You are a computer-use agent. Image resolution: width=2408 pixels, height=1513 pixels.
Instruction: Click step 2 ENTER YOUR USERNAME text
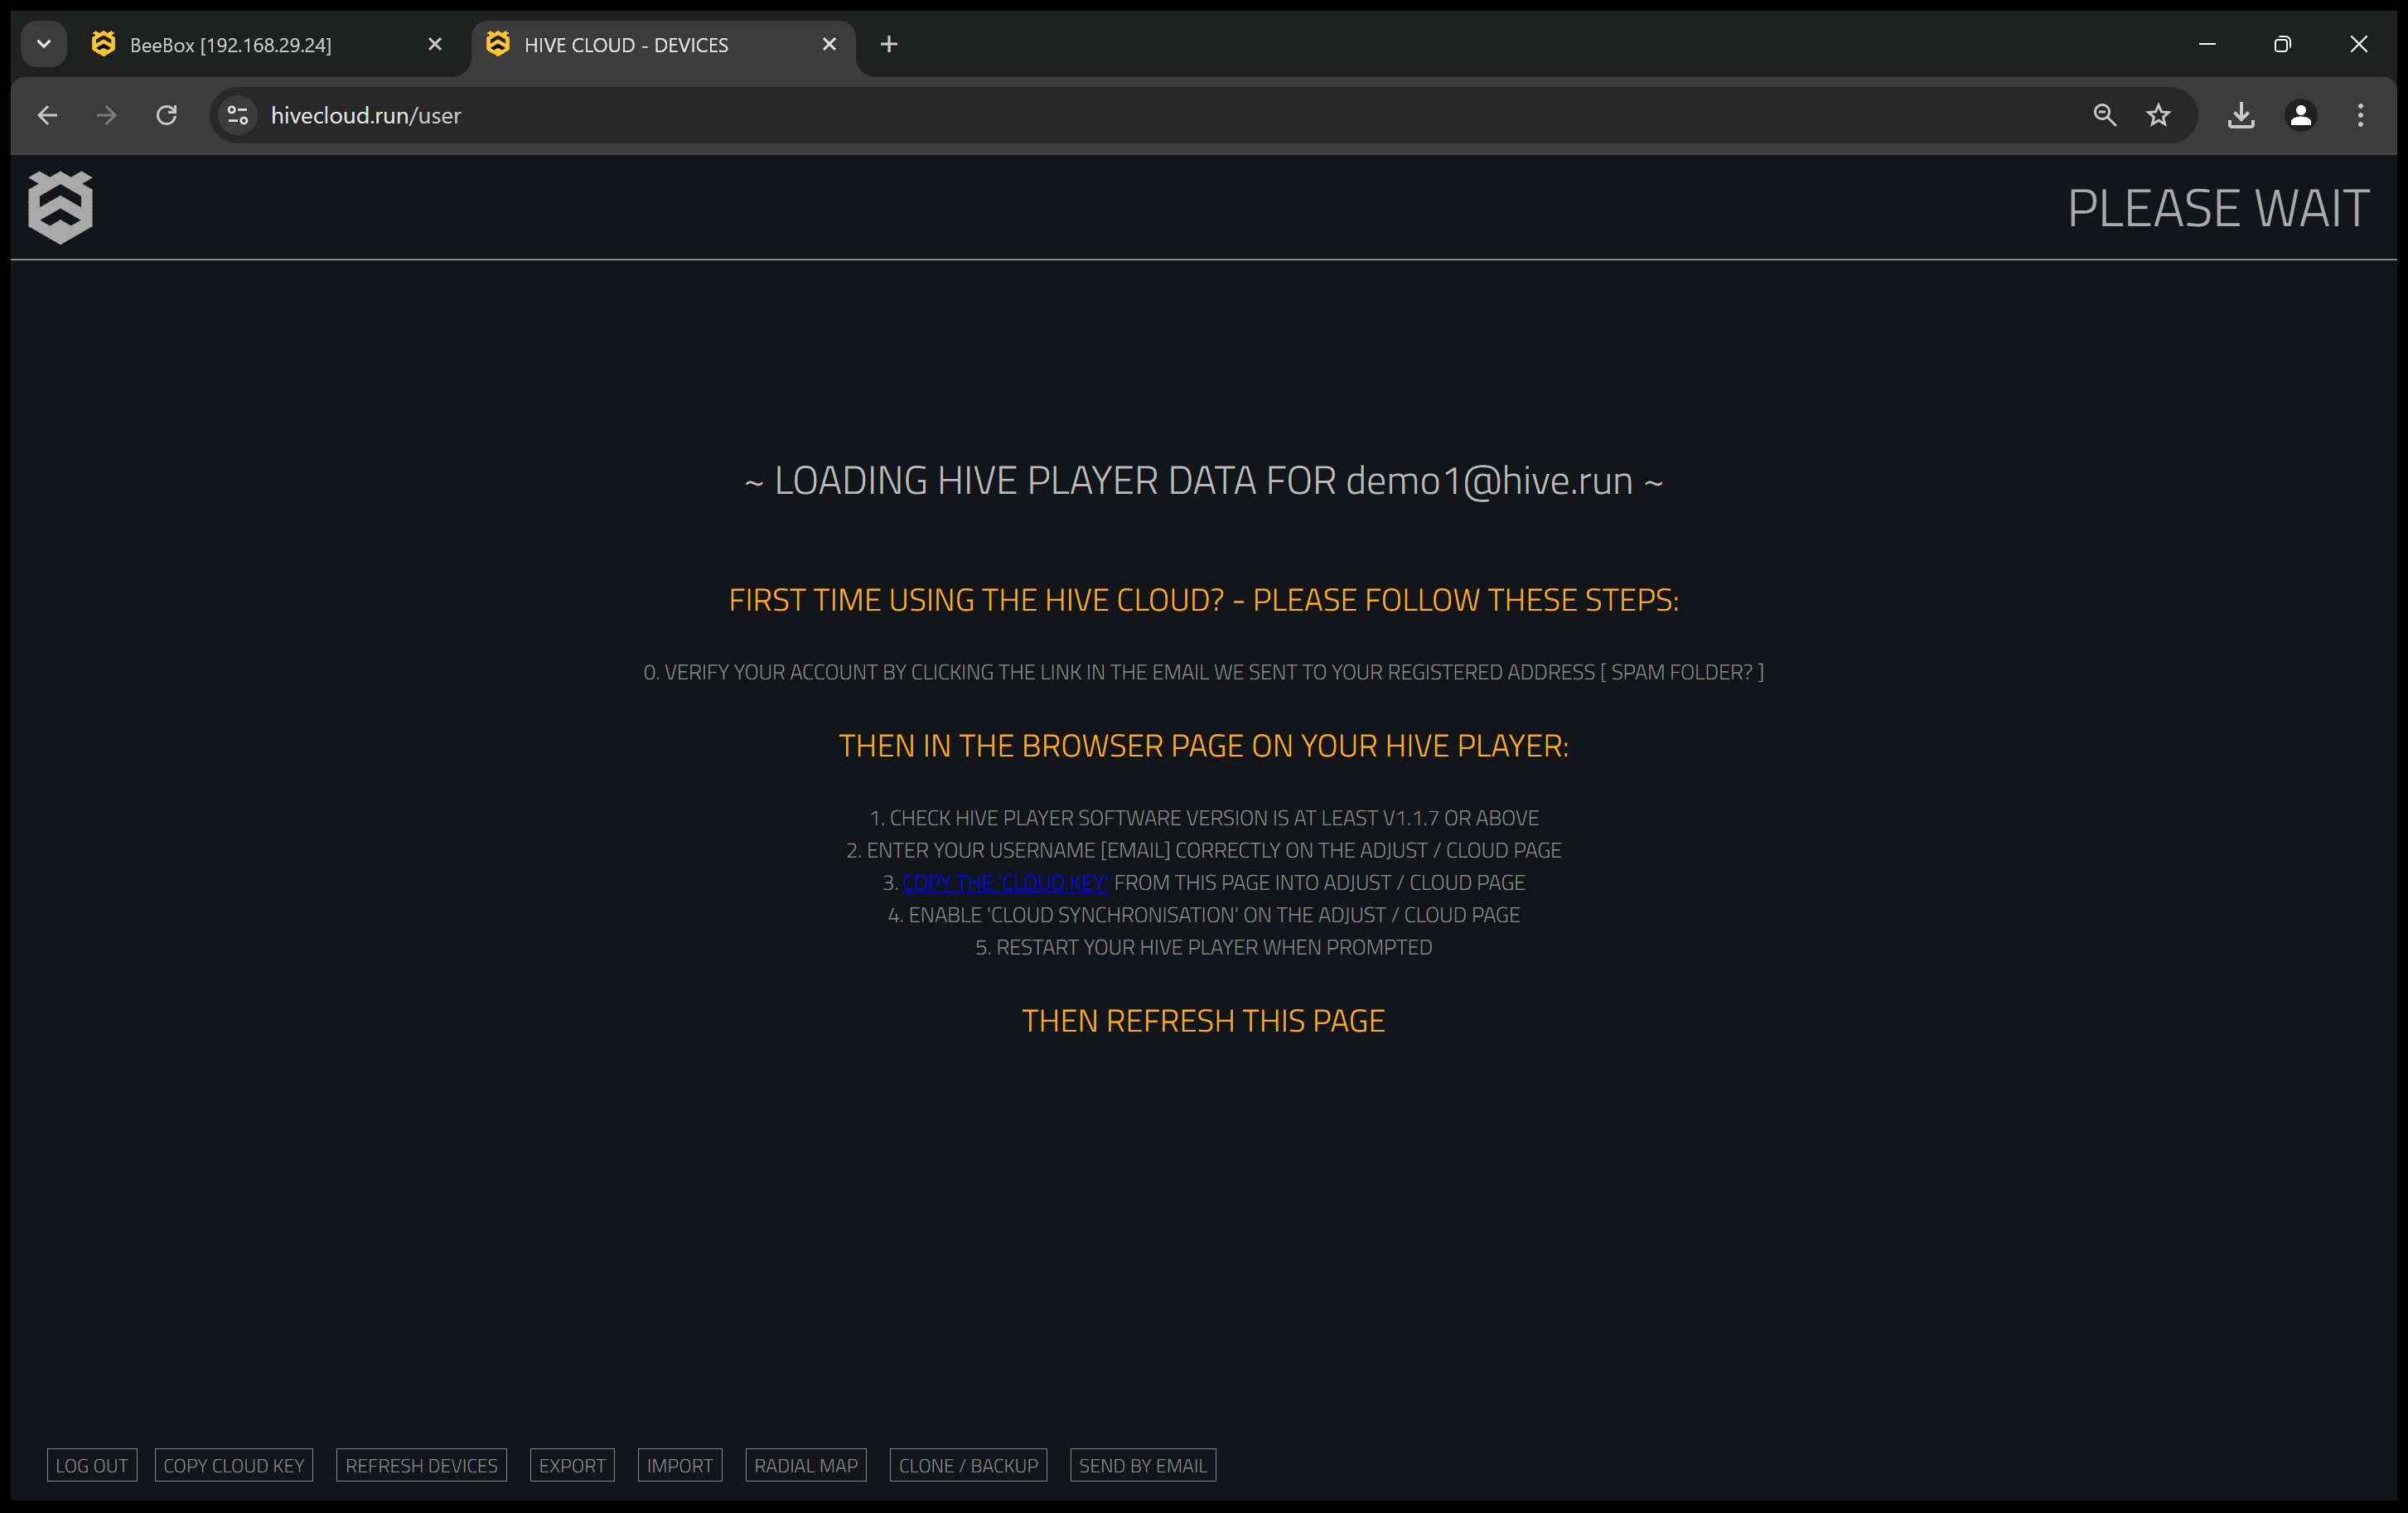(1204, 850)
